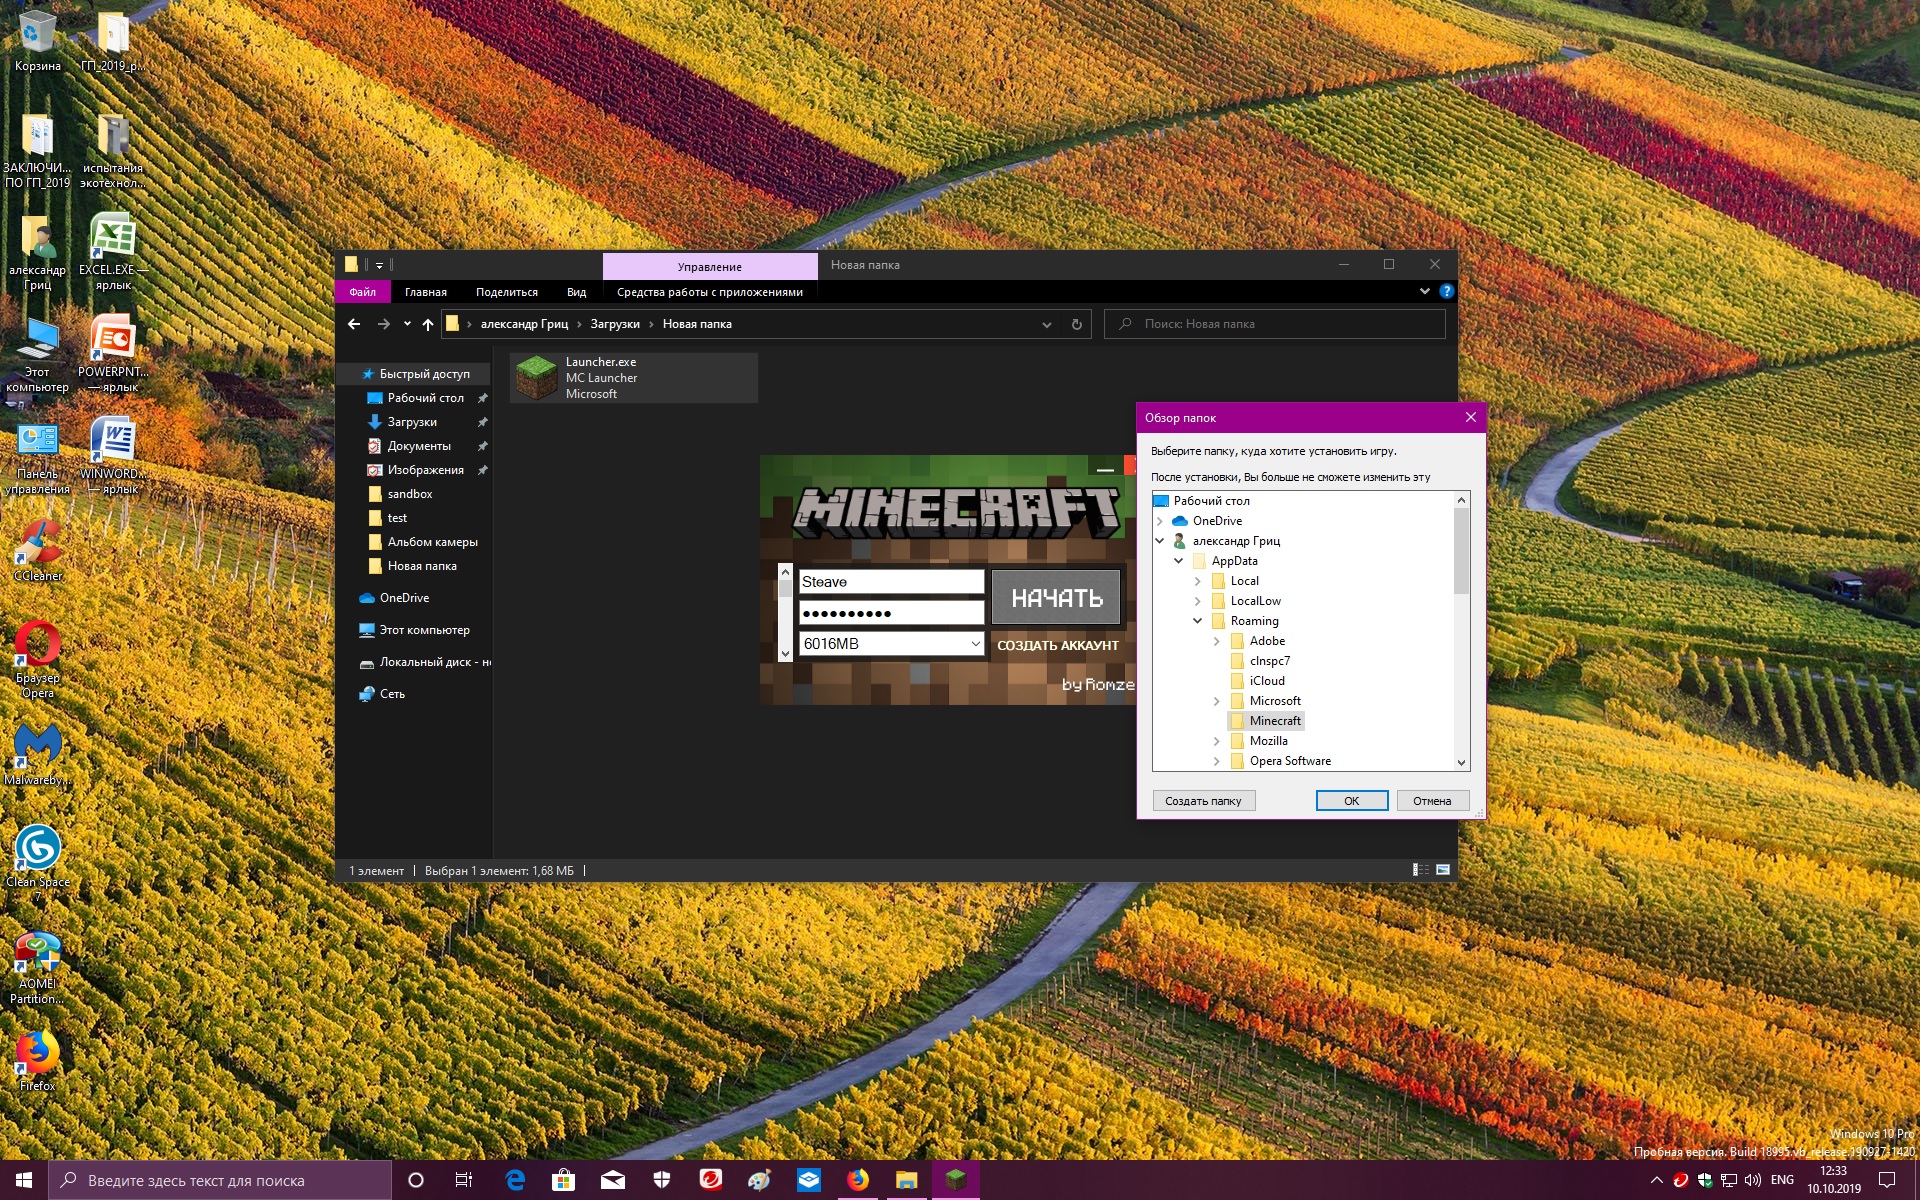Click the Refresh icon in the address bar
Viewport: 1920px width, 1200px height.
[1076, 324]
